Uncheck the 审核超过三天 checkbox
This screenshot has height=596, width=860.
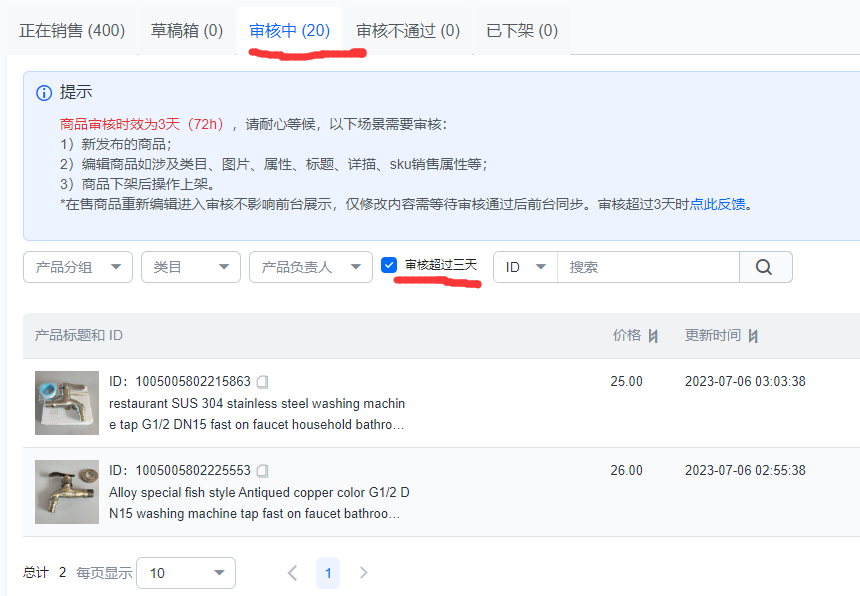point(389,266)
